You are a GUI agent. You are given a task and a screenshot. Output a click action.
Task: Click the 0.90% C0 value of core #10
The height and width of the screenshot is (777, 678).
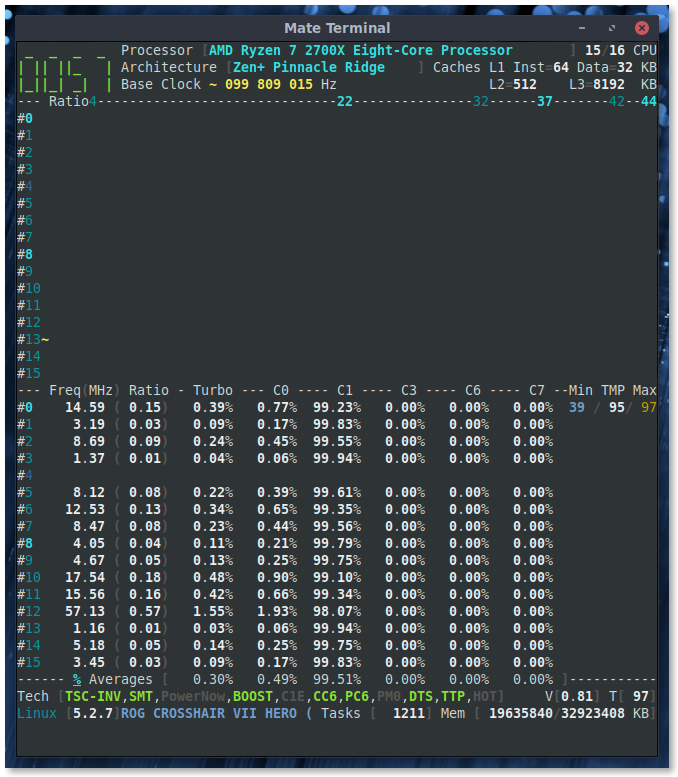277,577
